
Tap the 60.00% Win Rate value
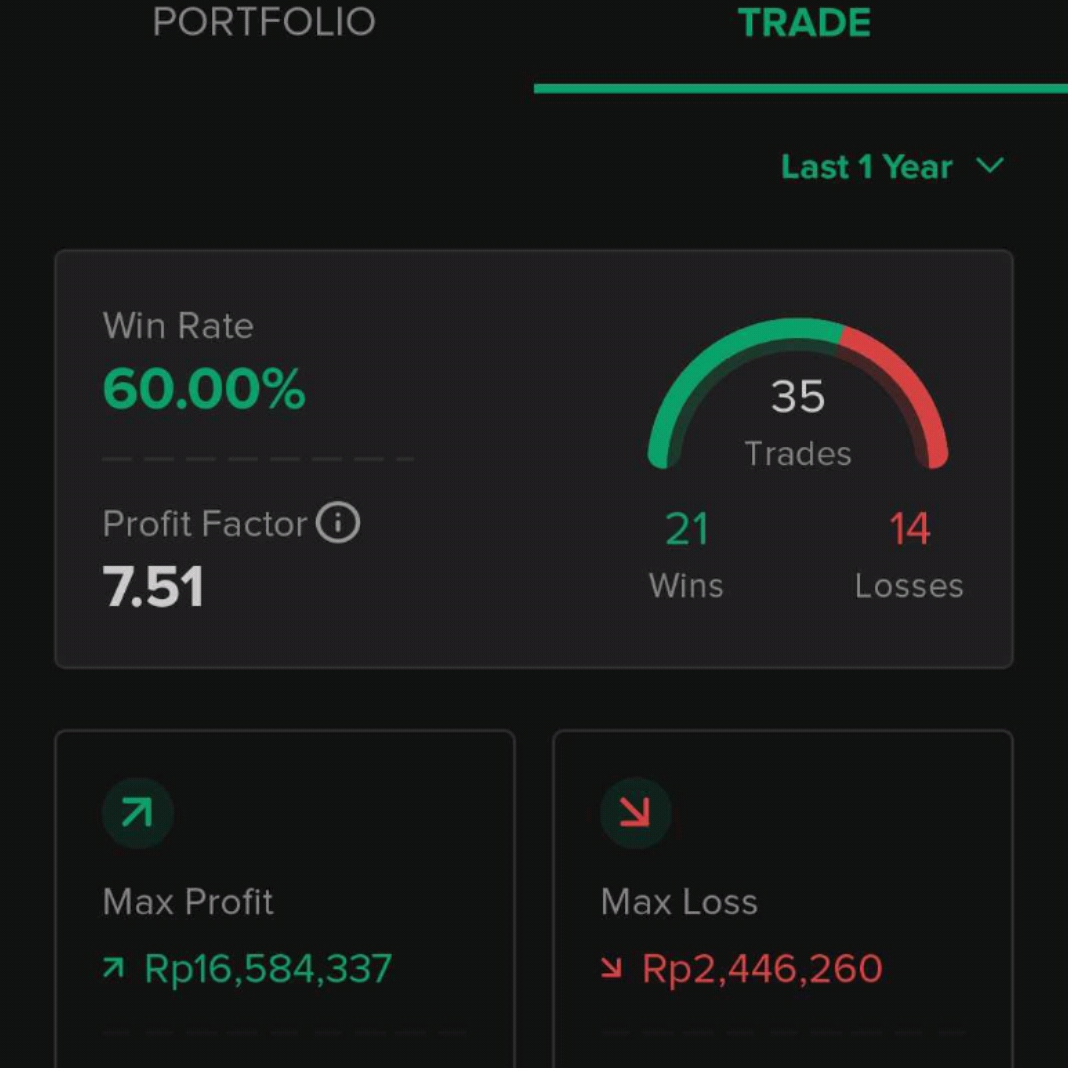tap(204, 389)
